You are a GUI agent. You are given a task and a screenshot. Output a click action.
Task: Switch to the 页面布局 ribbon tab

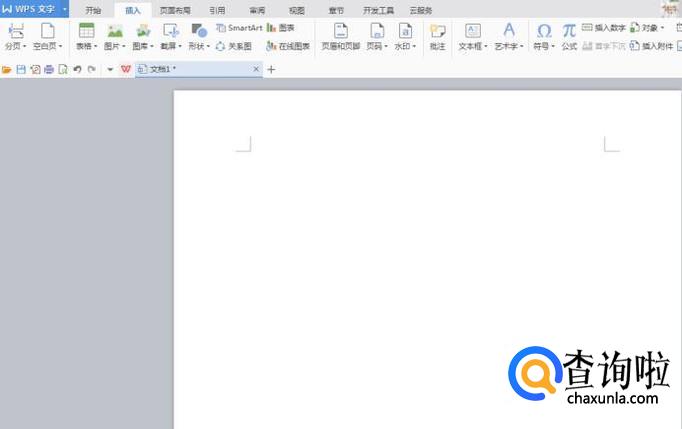tap(174, 9)
